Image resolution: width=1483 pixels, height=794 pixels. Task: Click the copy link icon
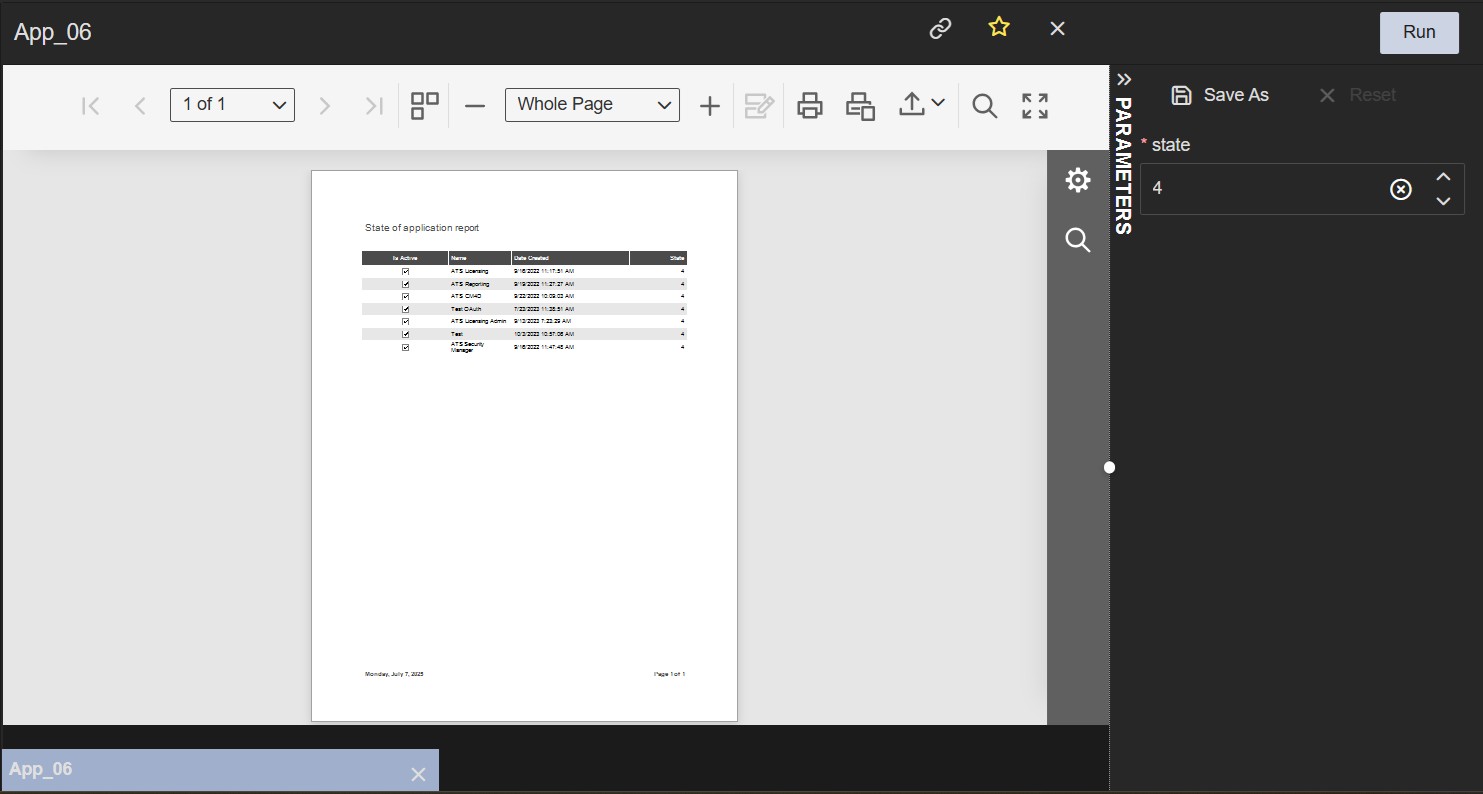[x=940, y=29]
